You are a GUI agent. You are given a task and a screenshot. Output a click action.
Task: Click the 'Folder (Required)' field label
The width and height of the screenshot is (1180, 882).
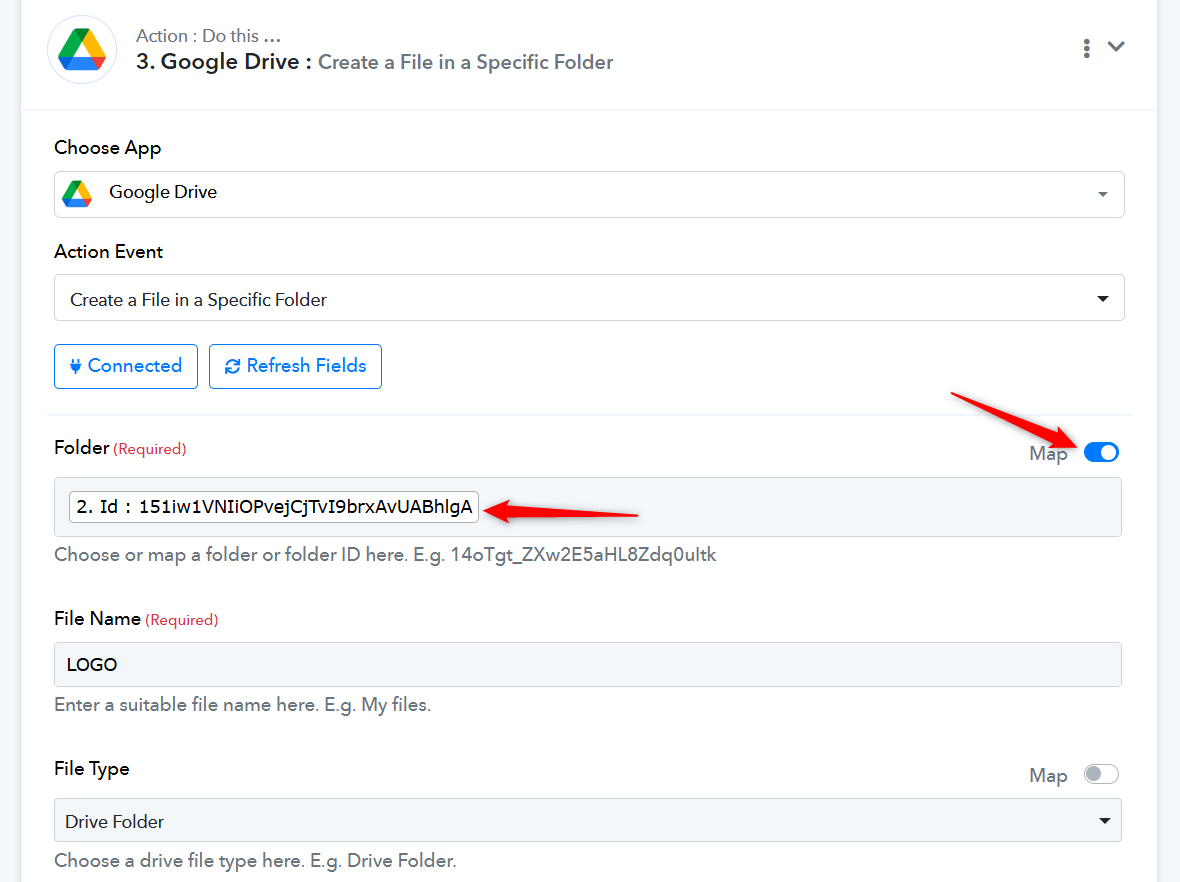point(120,449)
